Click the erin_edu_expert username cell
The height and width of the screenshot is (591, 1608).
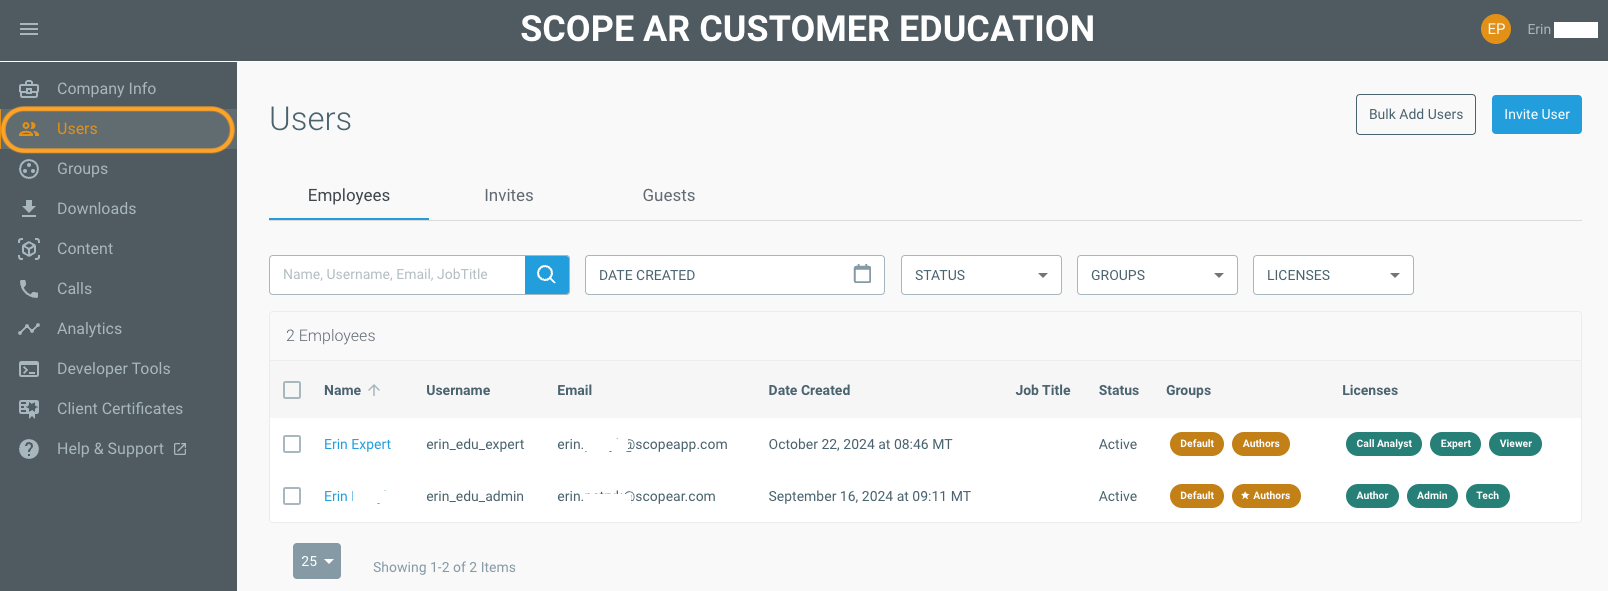click(475, 444)
